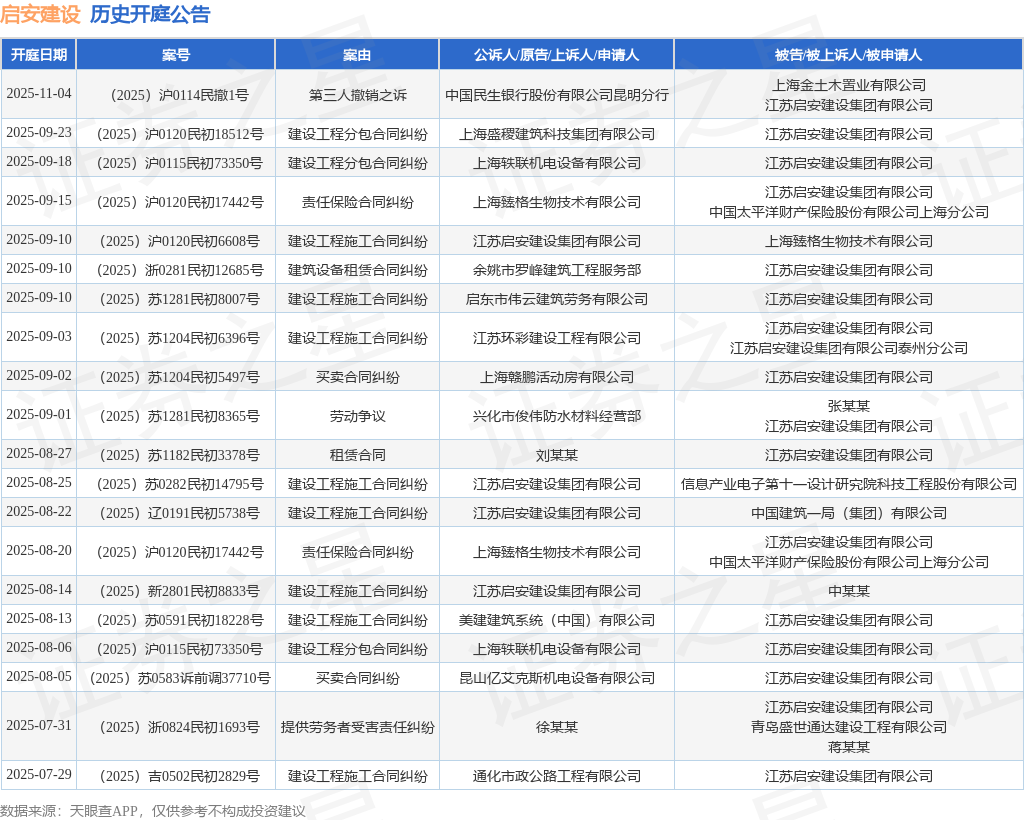Viewport: 1024px width, 820px height.
Task: Select the 被告/被上诉人/被申请人 column header
Action: [848, 55]
